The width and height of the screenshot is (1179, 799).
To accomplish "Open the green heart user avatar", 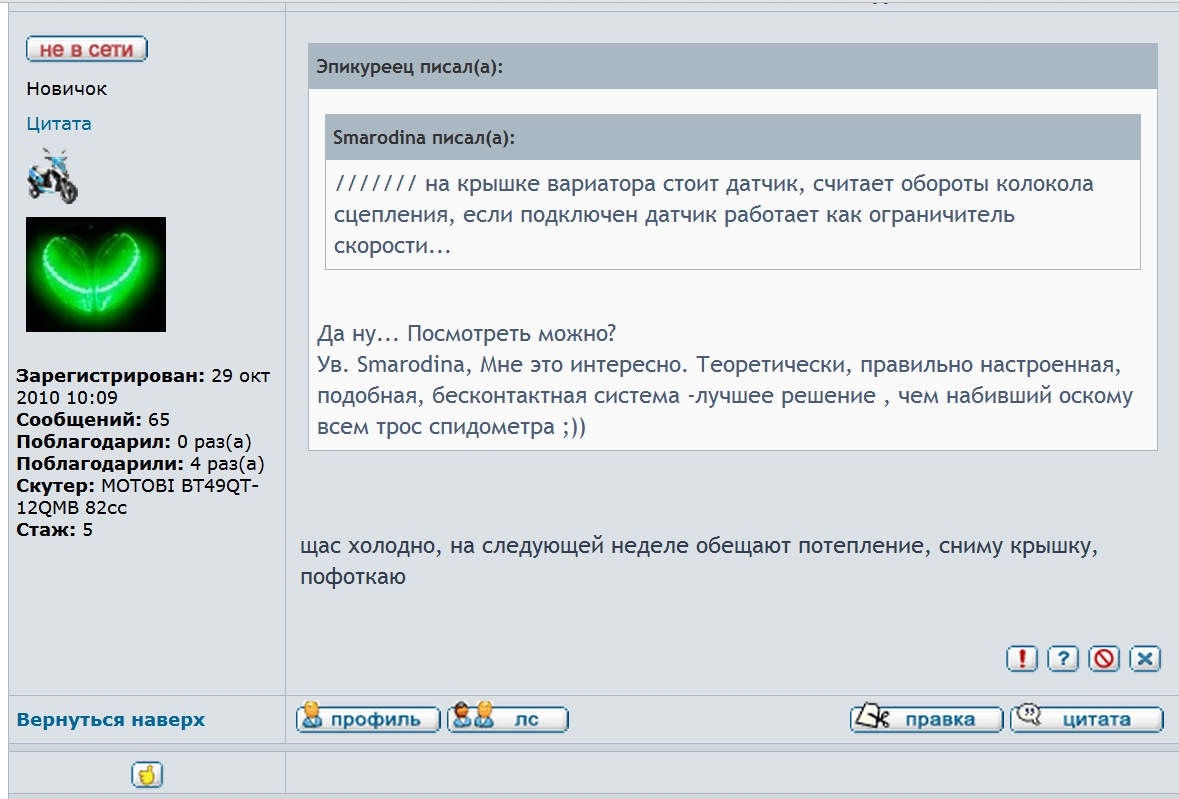I will [96, 274].
